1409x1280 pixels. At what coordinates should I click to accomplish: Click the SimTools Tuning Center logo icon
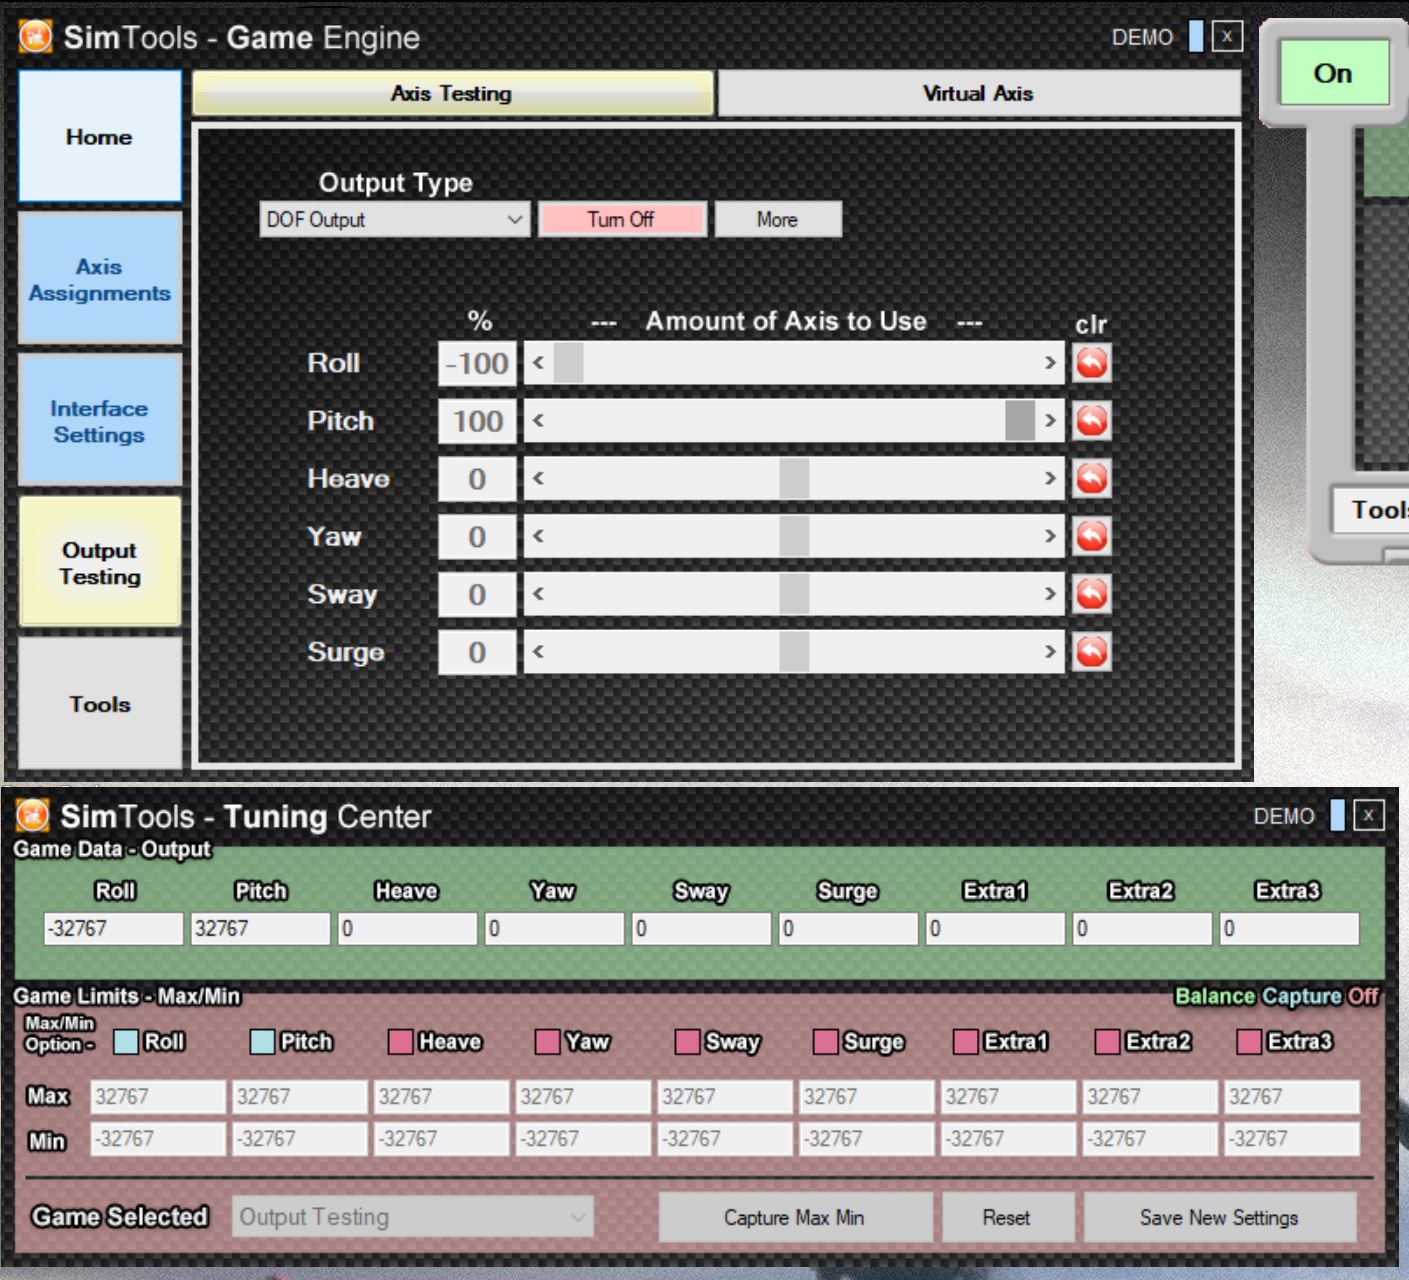[33, 816]
